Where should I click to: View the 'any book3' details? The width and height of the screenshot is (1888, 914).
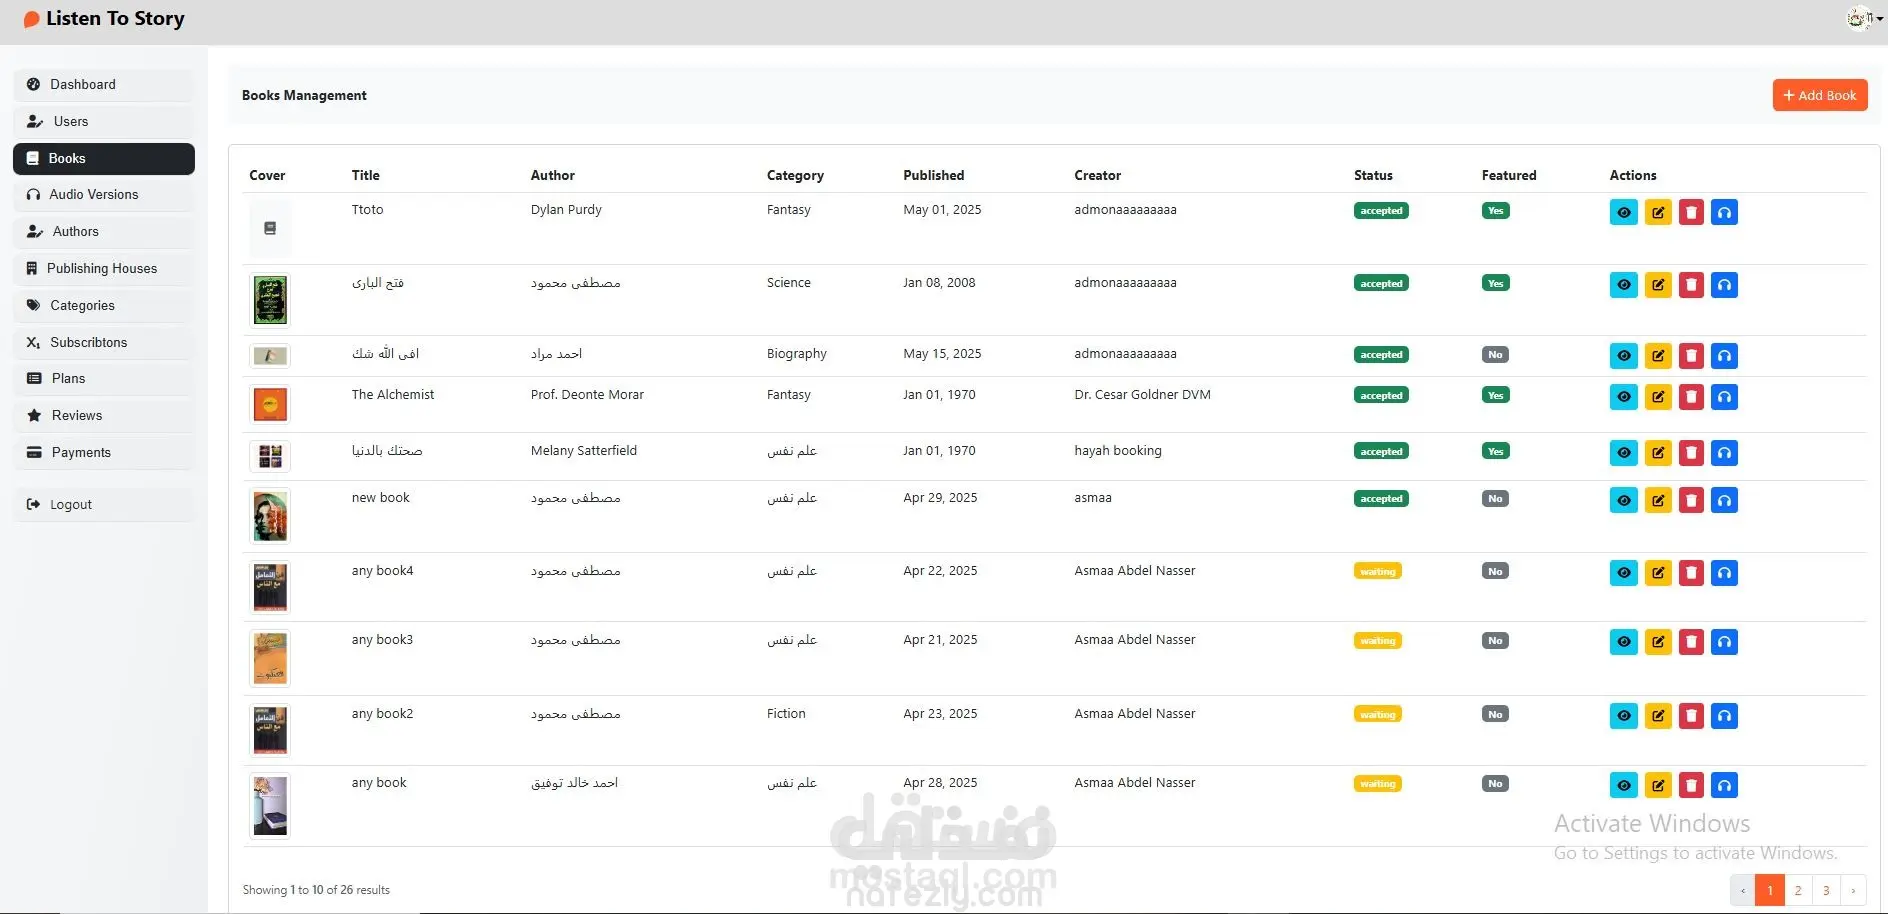[x=1624, y=642]
